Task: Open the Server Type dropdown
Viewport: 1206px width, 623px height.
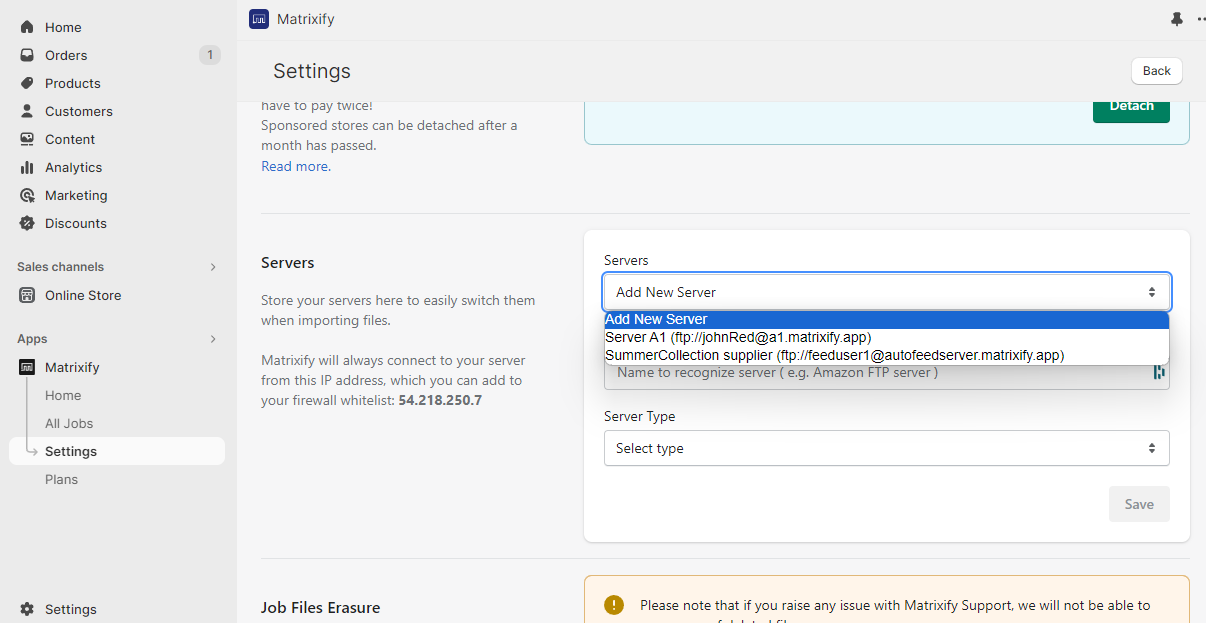Action: (886, 448)
